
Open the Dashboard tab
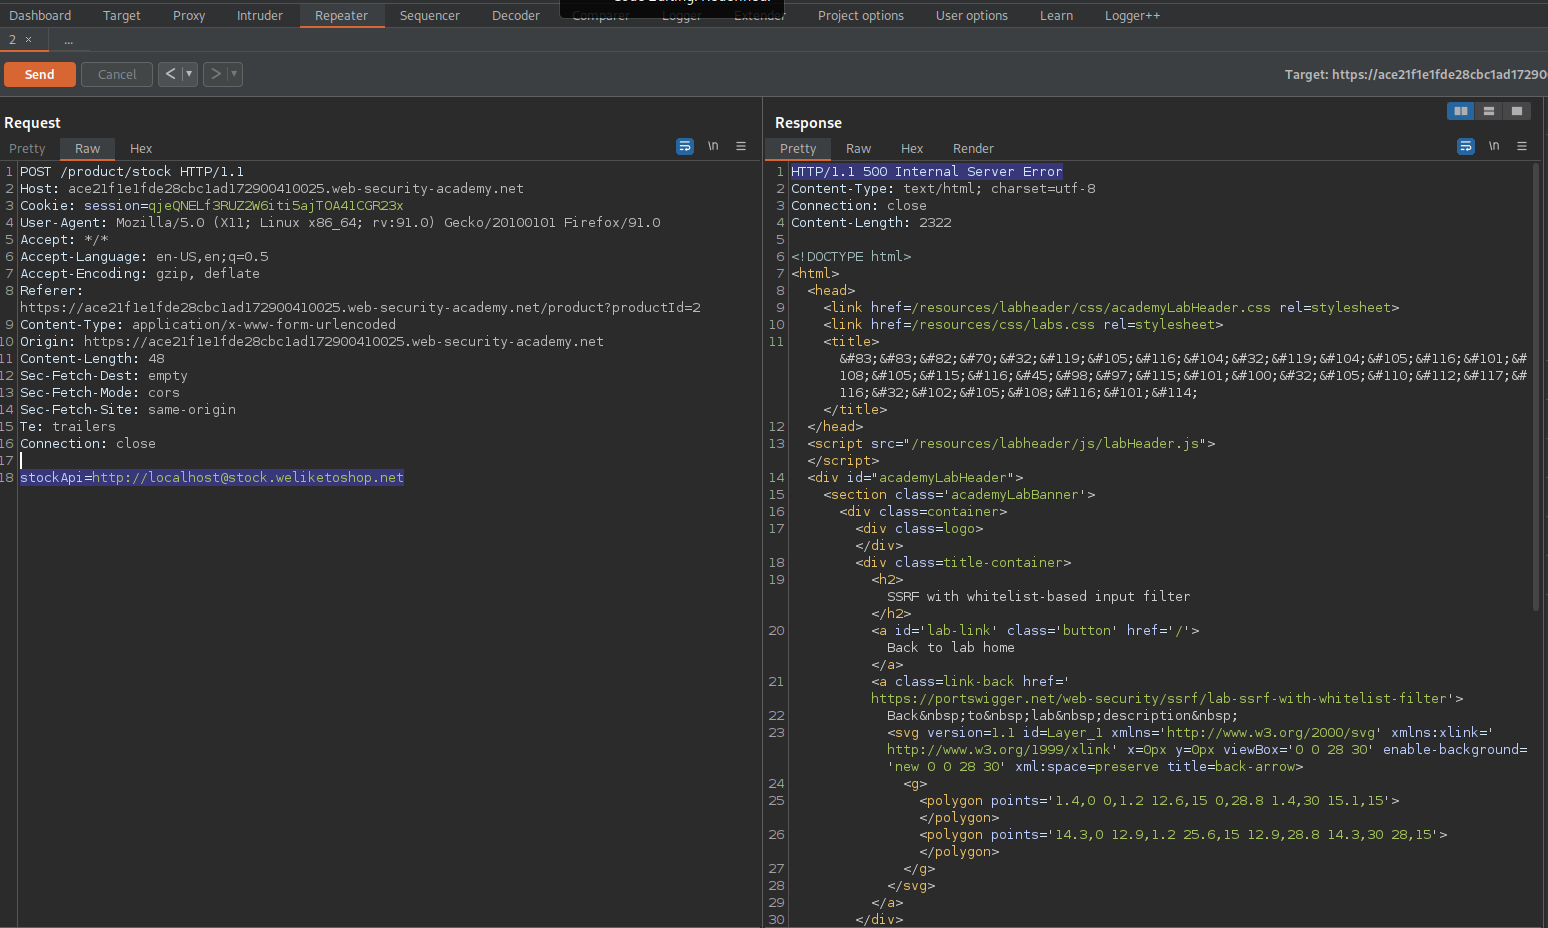tap(40, 15)
